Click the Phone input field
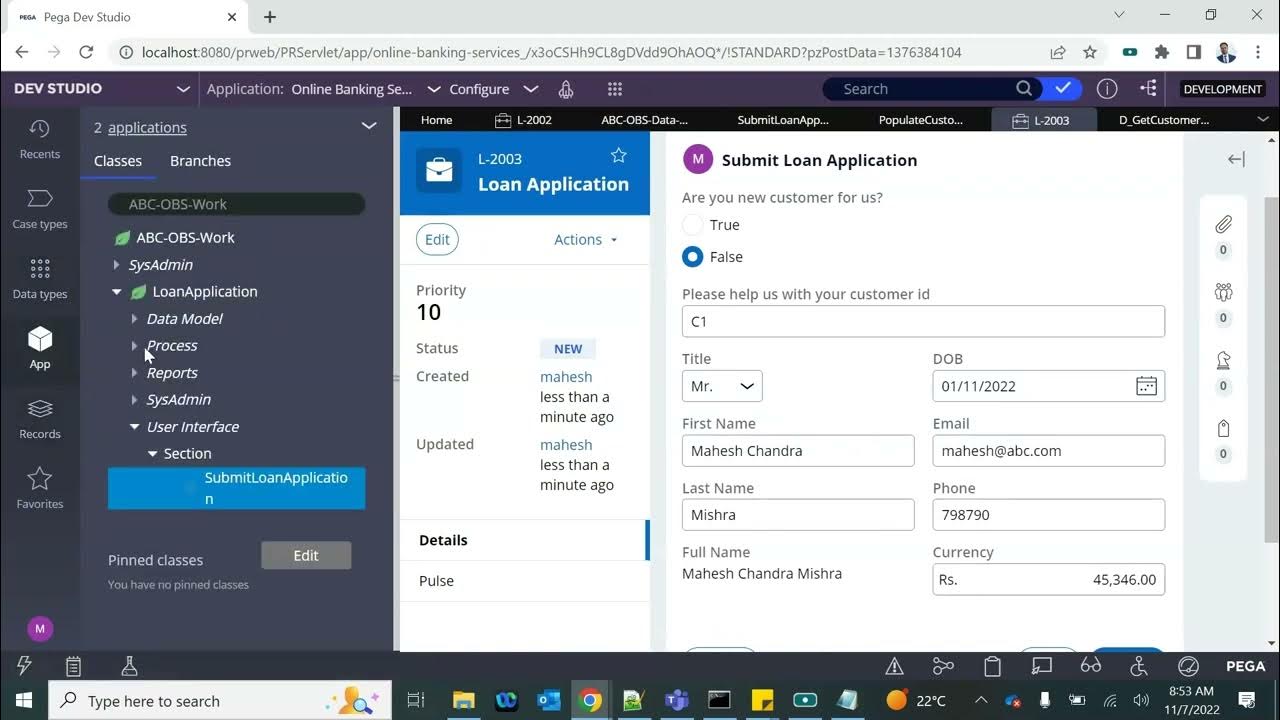Image resolution: width=1280 pixels, height=720 pixels. click(x=1048, y=515)
